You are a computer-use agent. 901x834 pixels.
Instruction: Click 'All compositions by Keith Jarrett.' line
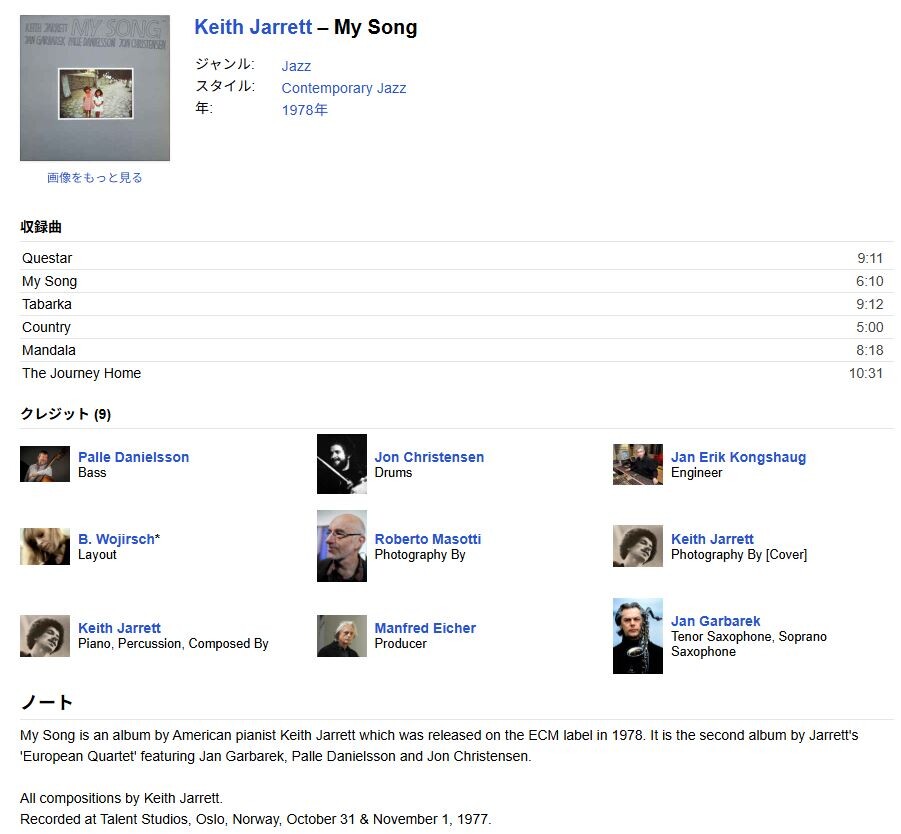pyautogui.click(x=121, y=798)
